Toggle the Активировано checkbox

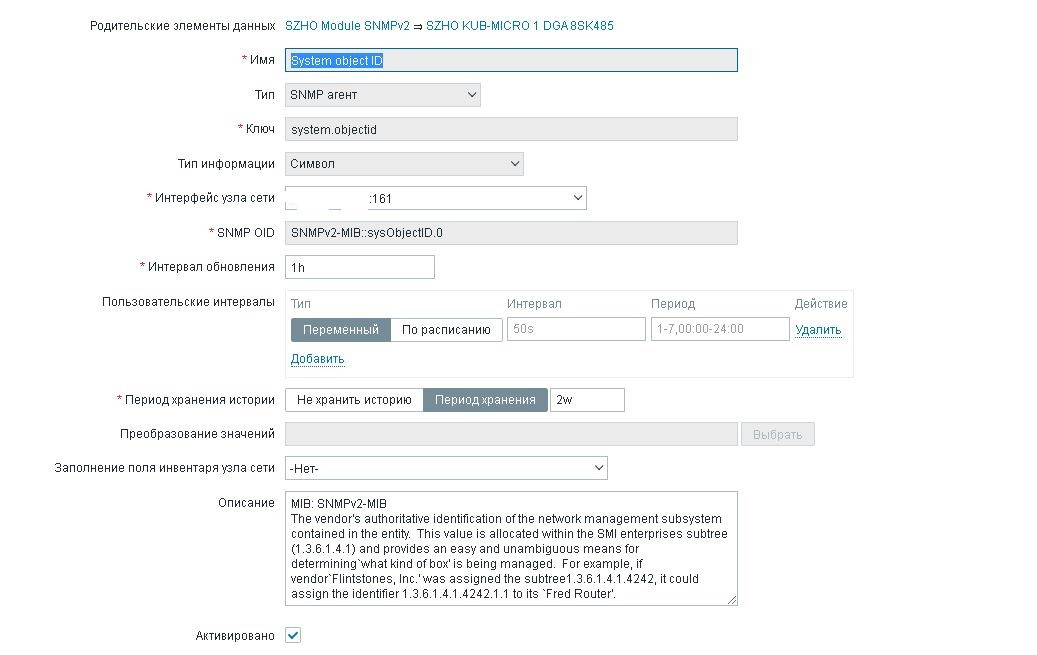click(293, 635)
